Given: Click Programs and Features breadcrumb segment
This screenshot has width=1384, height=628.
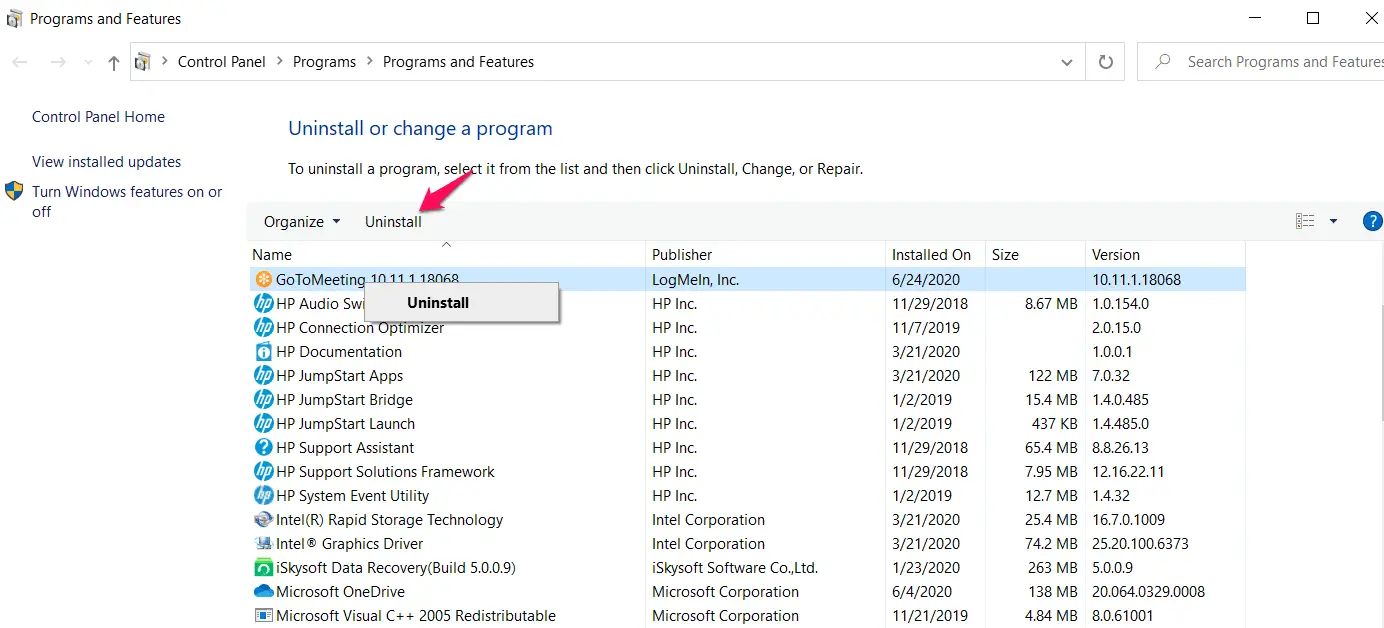Looking at the screenshot, I should click(x=458, y=62).
